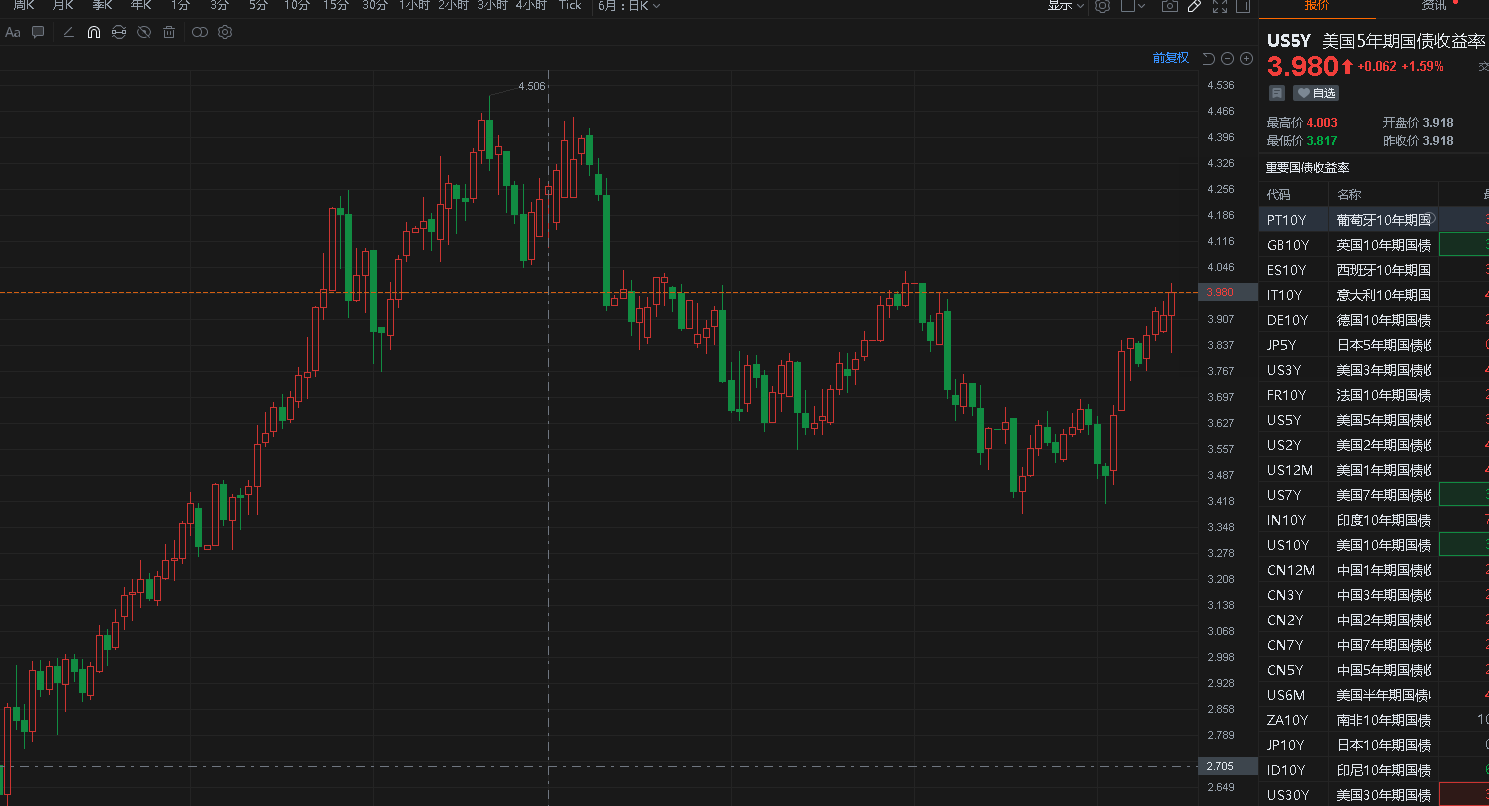Hide all drawings with the crossed-eye icon

[x=144, y=32]
